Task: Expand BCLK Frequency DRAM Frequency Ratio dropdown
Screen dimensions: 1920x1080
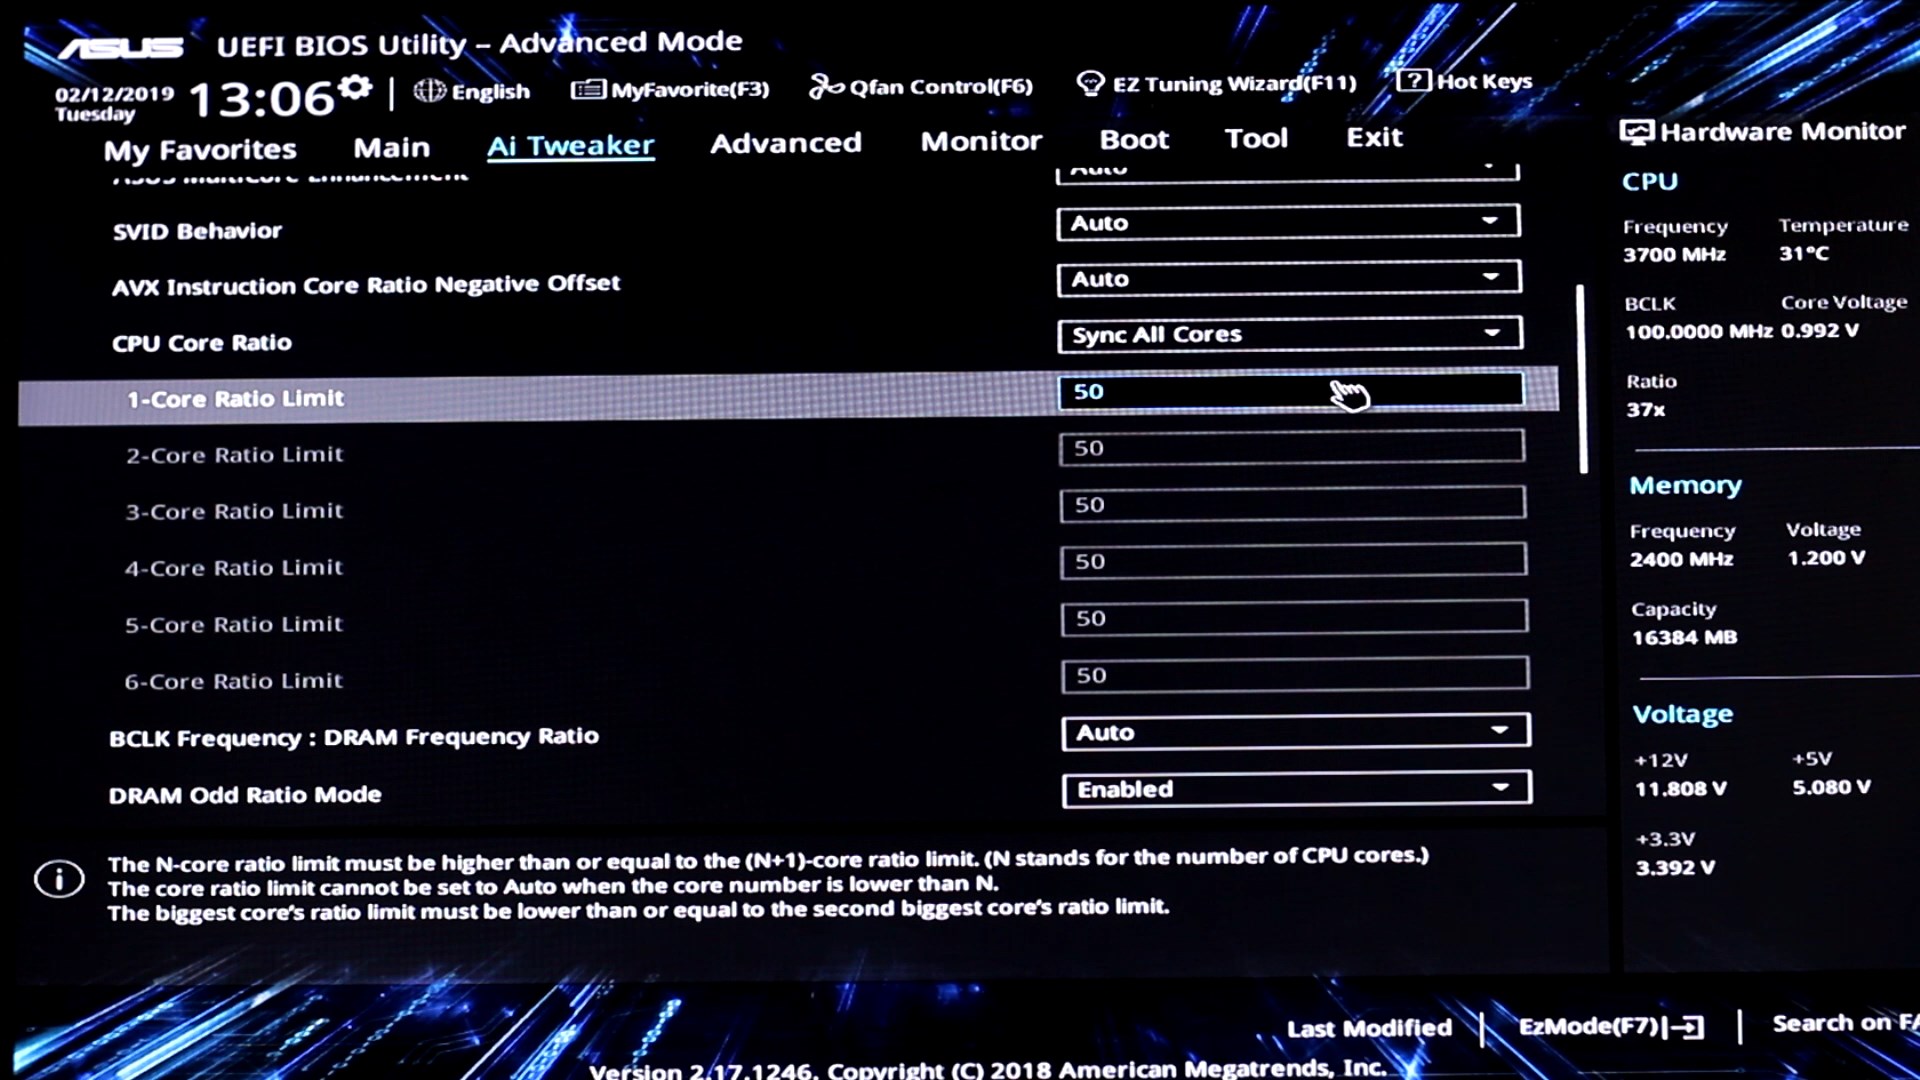Action: click(1295, 731)
